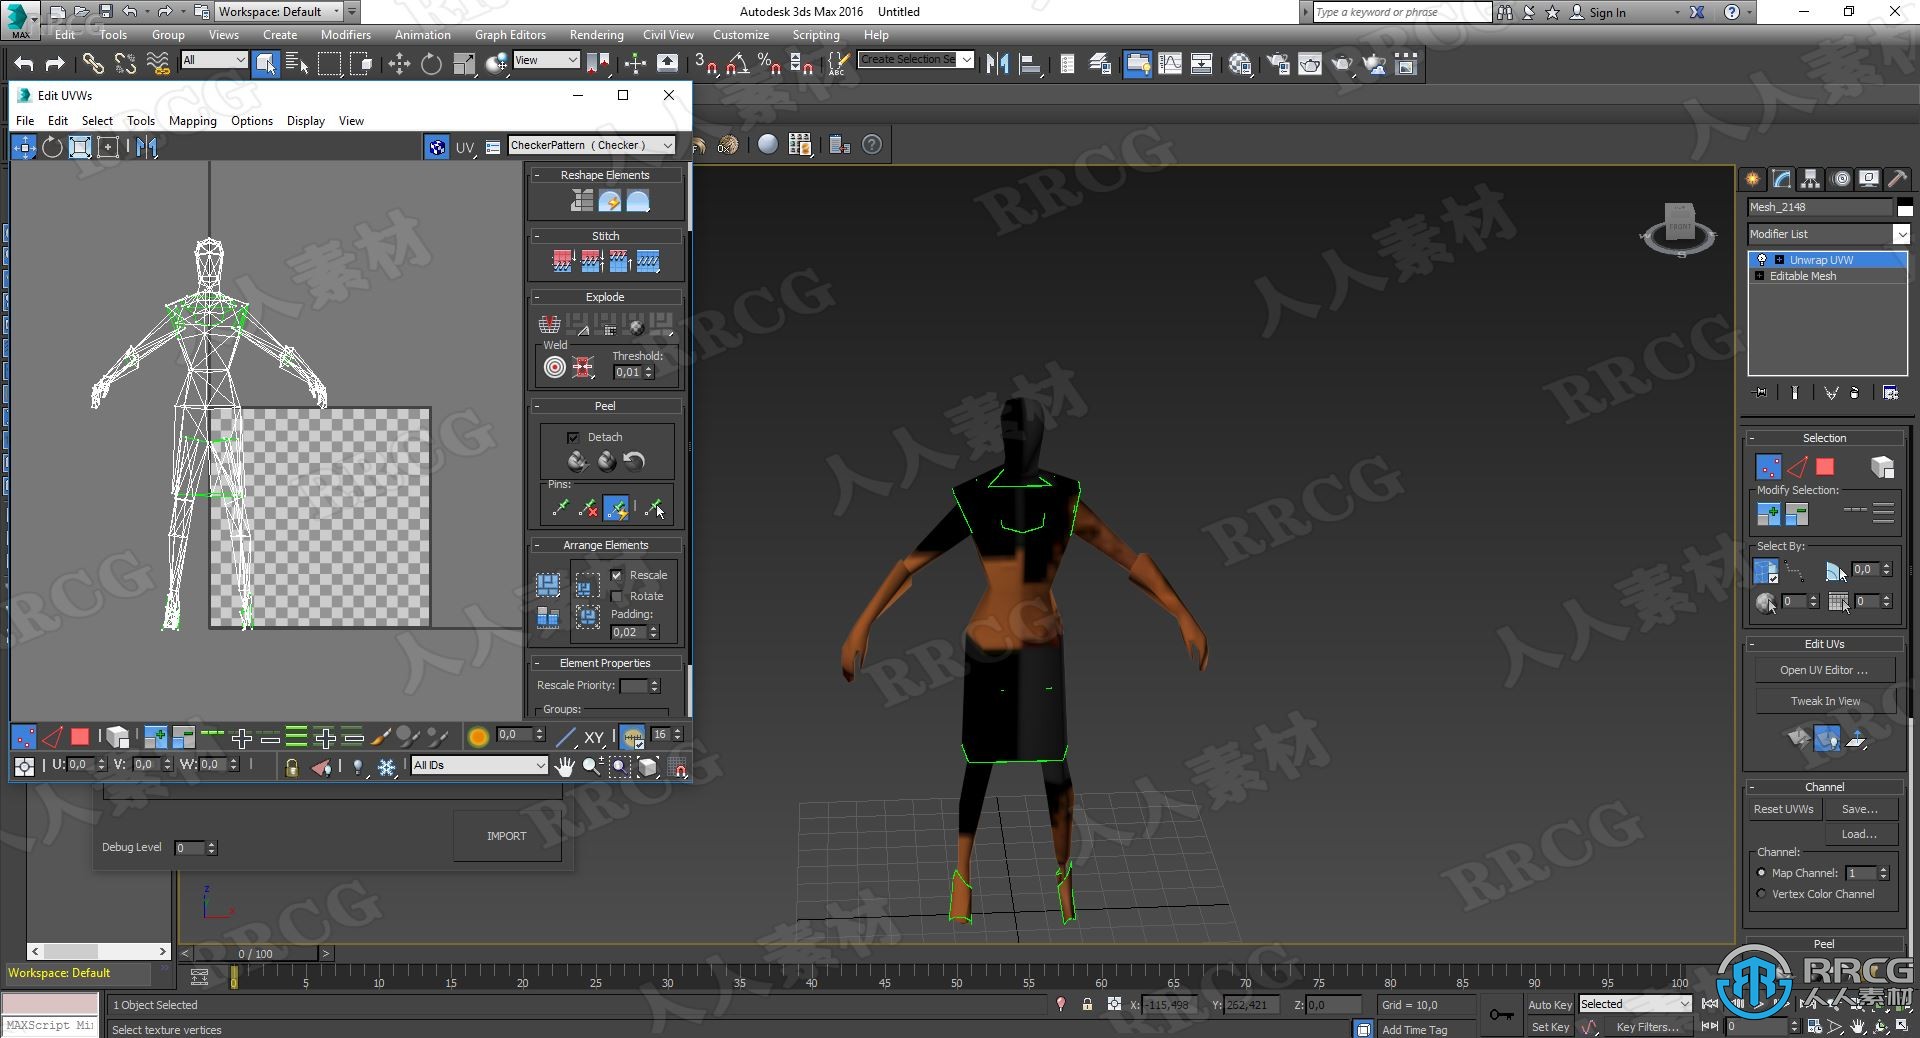Click the Pan View hand icon
Image resolution: width=1920 pixels, height=1038 pixels.
click(x=565, y=766)
